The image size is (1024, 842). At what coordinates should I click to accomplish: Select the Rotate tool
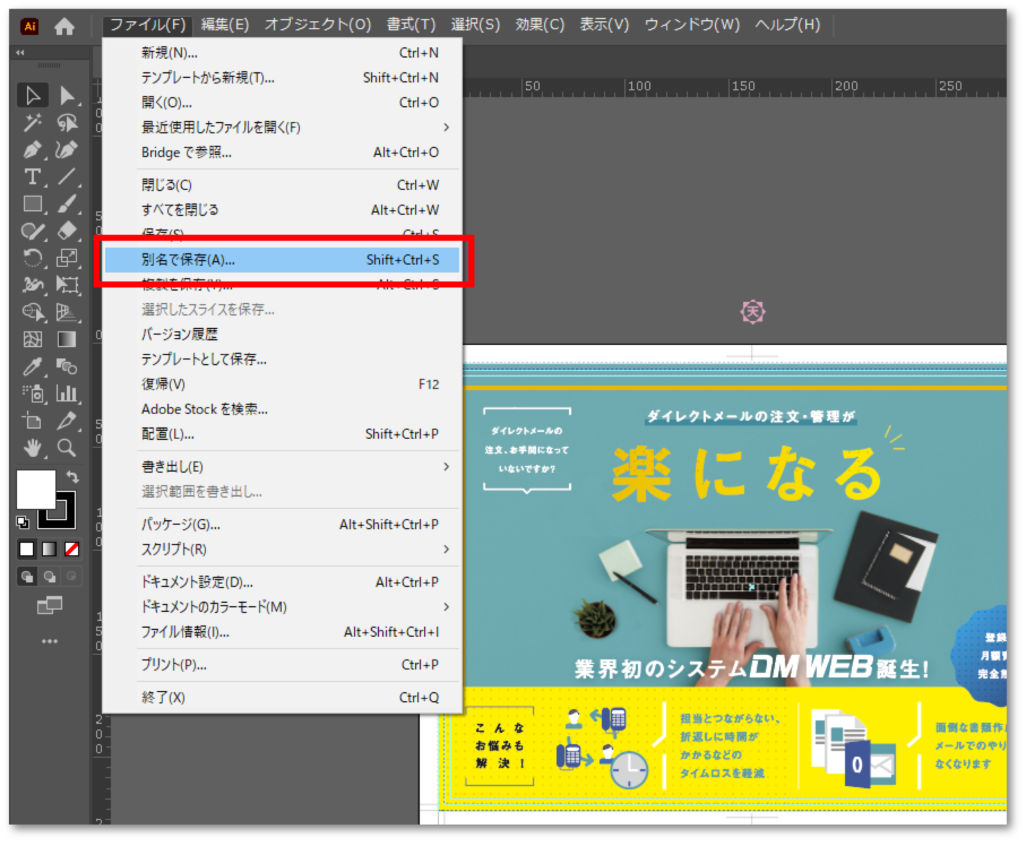[32, 258]
